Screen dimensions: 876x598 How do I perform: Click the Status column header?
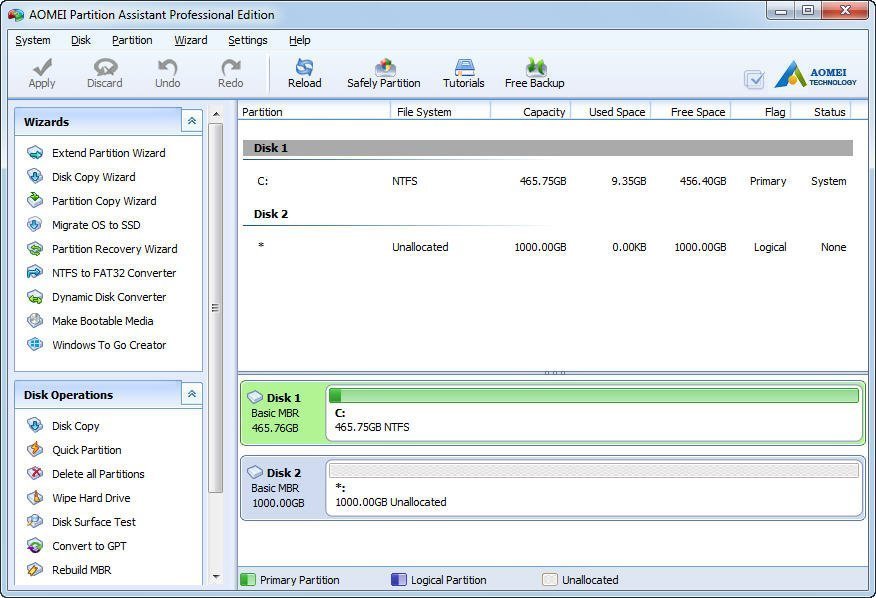click(x=821, y=112)
